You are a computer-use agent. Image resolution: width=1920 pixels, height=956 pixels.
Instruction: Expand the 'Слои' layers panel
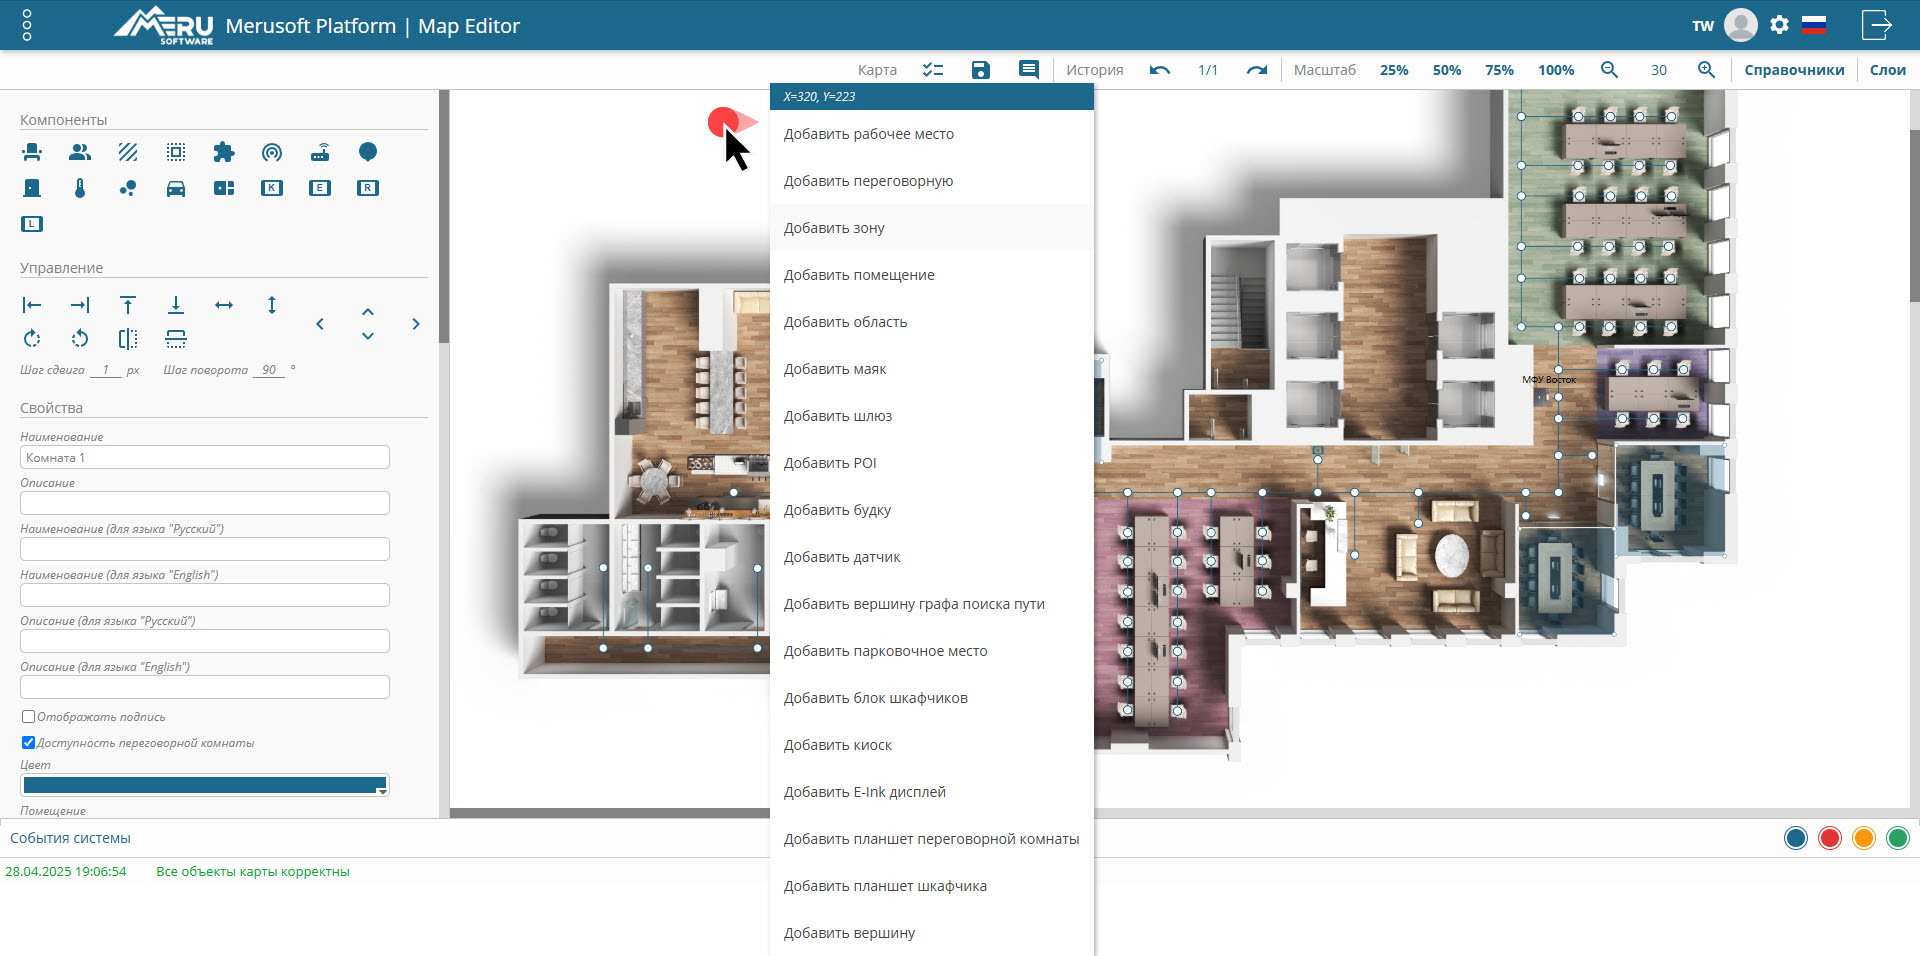click(x=1887, y=70)
